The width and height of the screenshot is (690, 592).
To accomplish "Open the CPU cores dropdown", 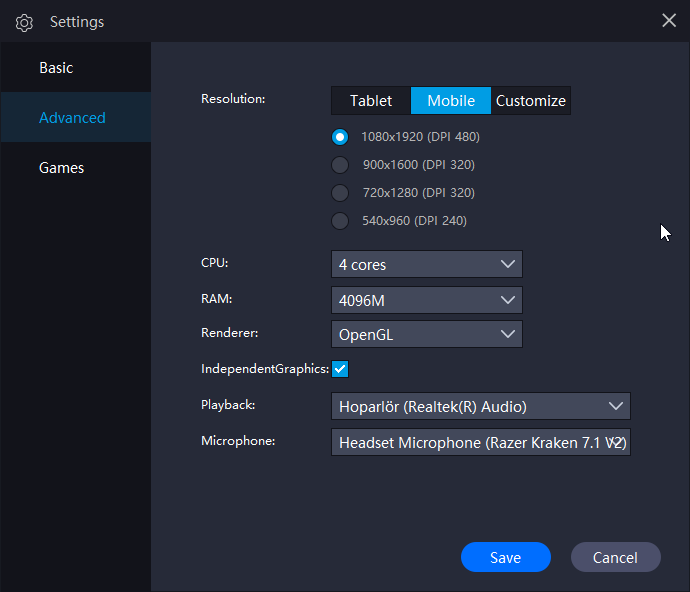I will tap(427, 265).
